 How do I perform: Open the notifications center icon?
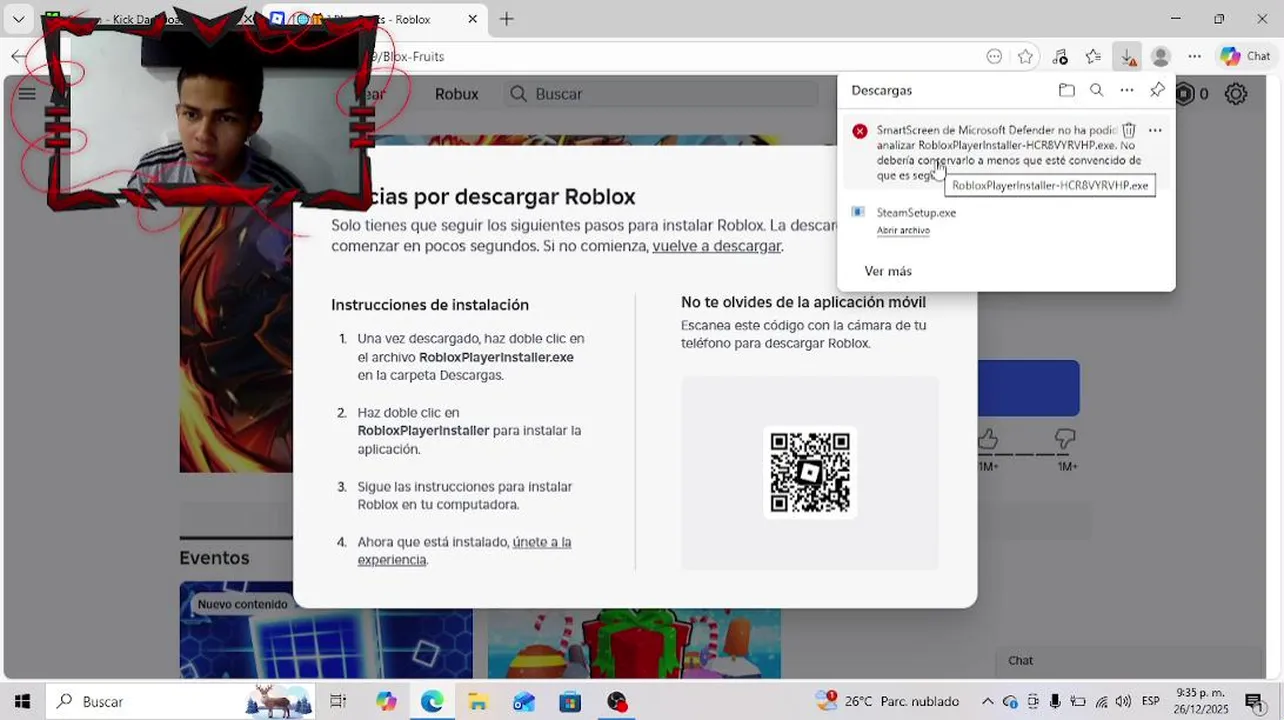(x=1254, y=702)
